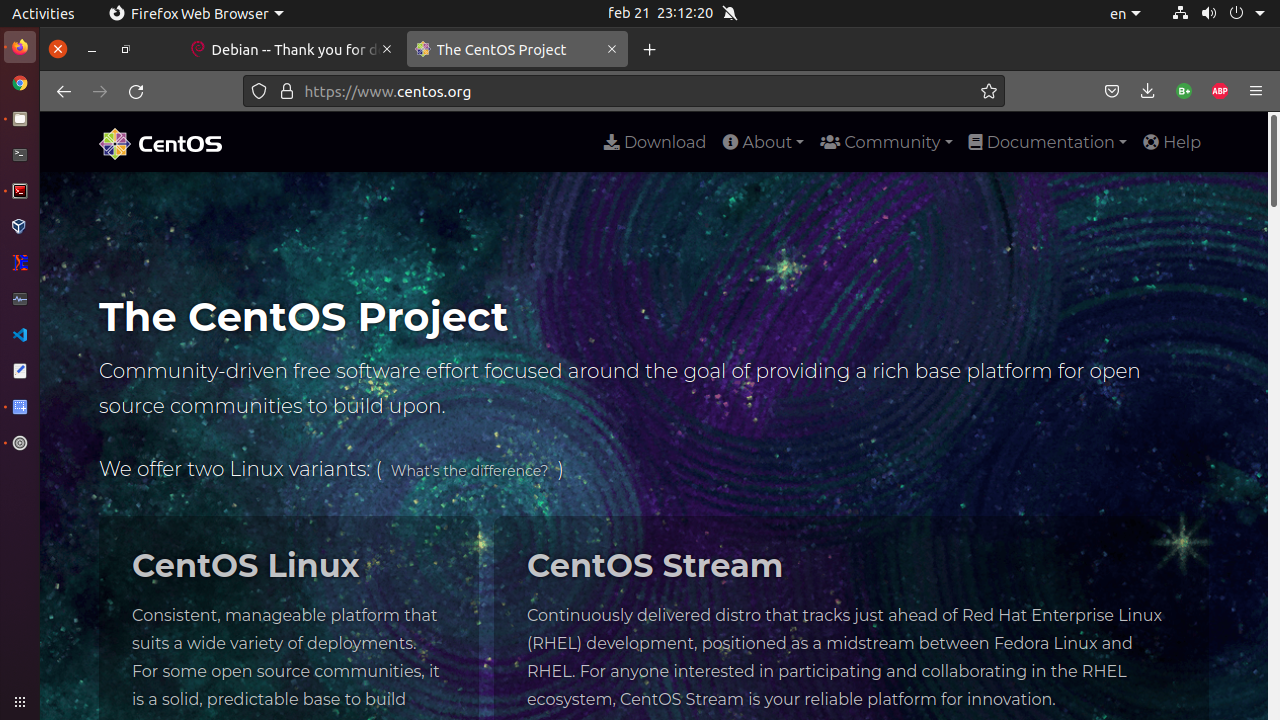Screen dimensions: 1280x720
Task: Expand the Documentation dropdown menu
Action: (x=1047, y=142)
